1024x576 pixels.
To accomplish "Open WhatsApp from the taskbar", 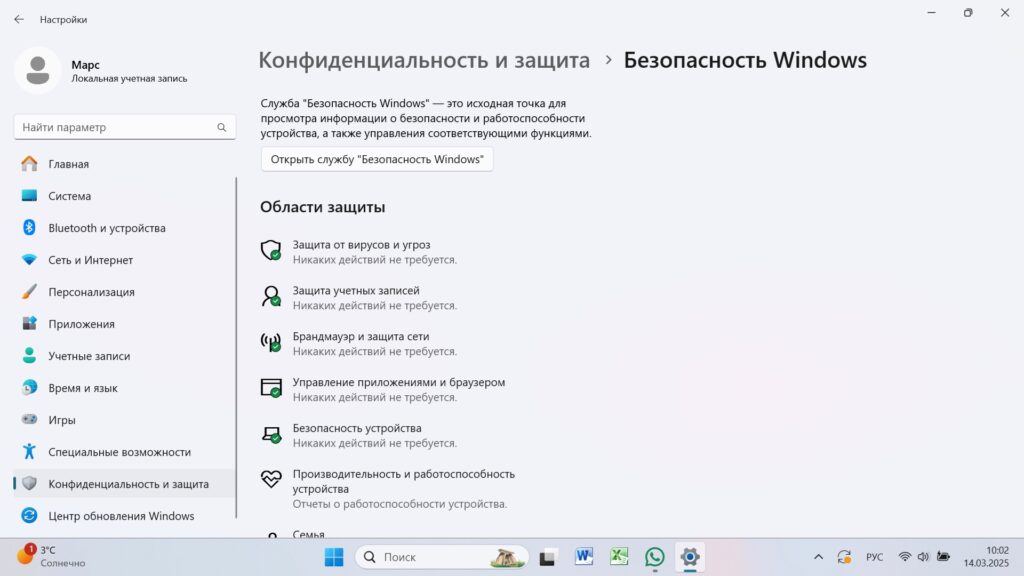I will pyautogui.click(x=654, y=557).
